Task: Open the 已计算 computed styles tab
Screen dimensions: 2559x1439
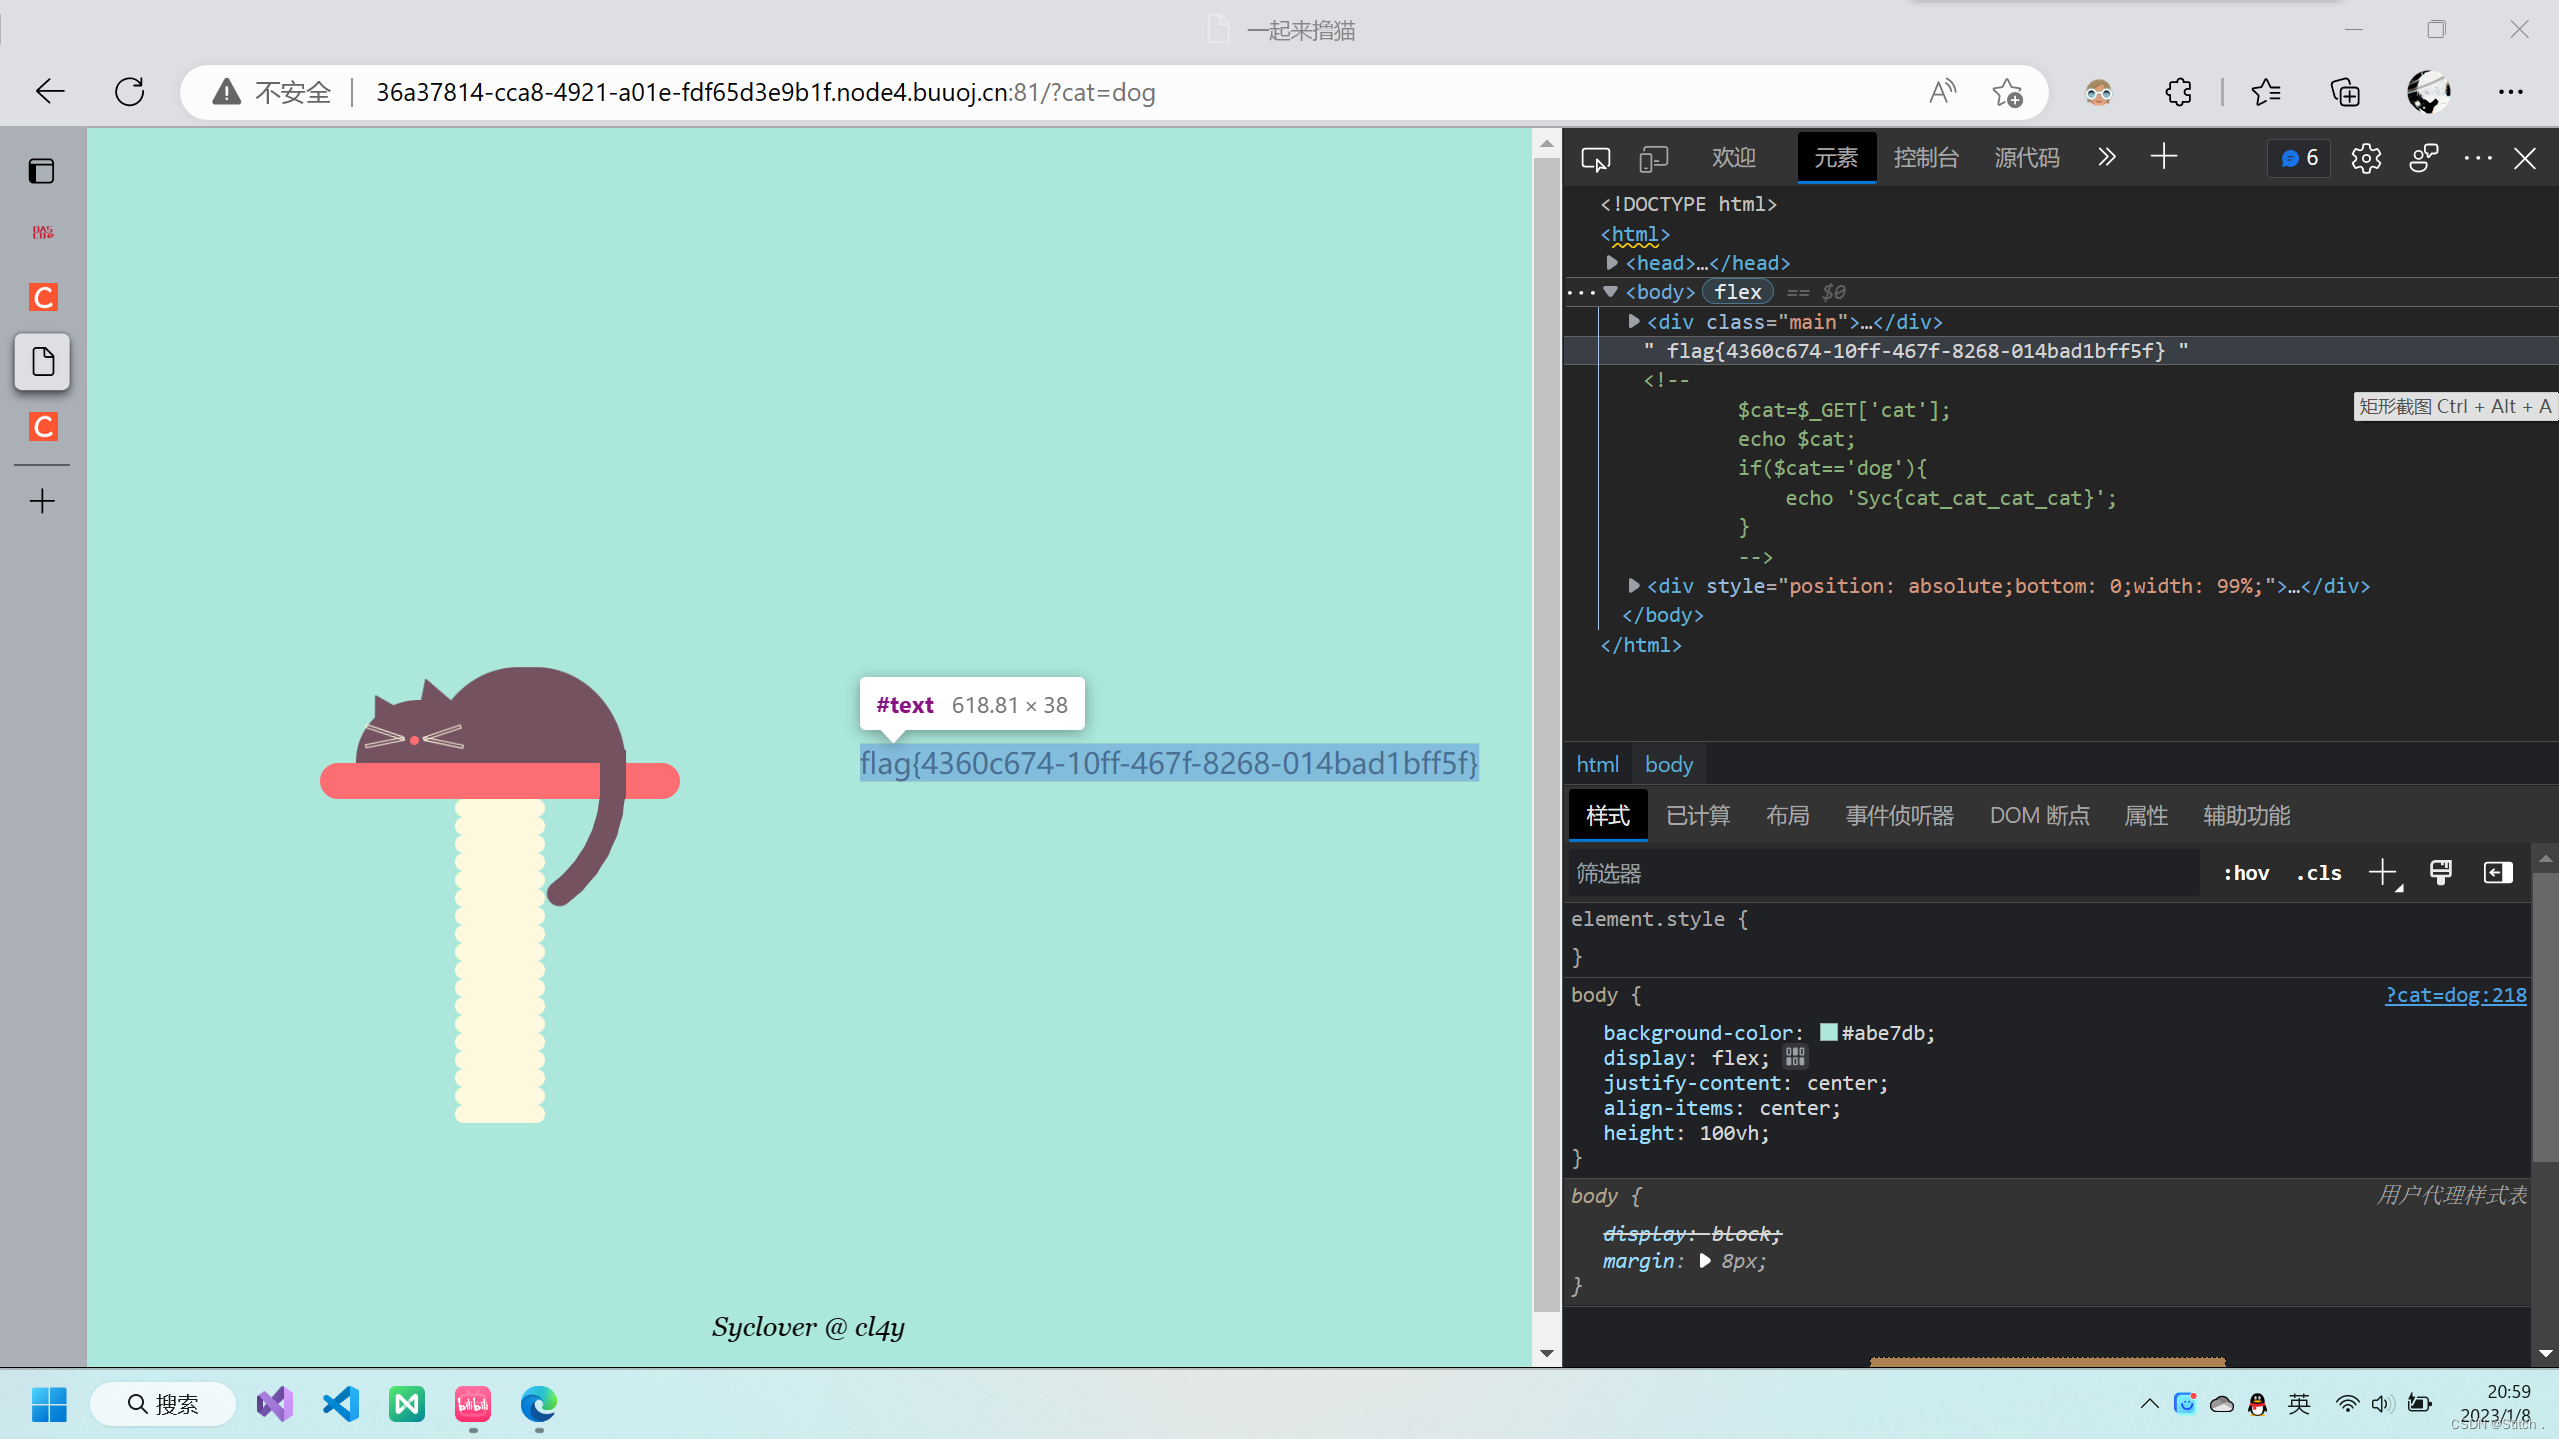Action: (x=1698, y=815)
